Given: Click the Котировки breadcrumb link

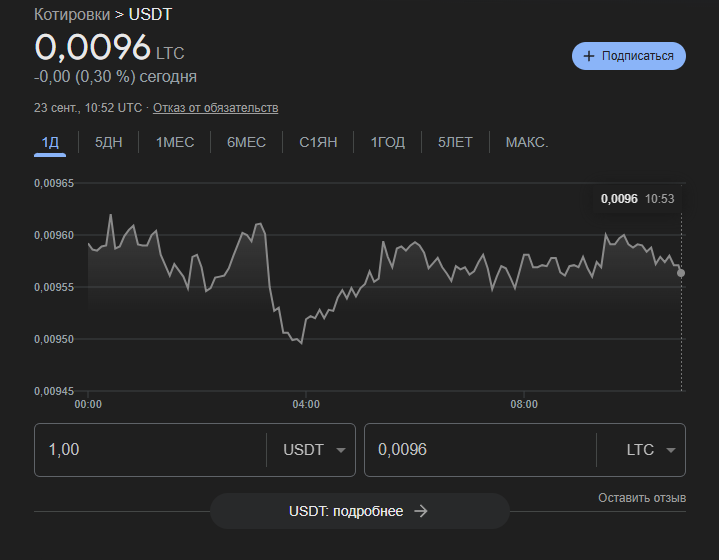Looking at the screenshot, I should [73, 16].
